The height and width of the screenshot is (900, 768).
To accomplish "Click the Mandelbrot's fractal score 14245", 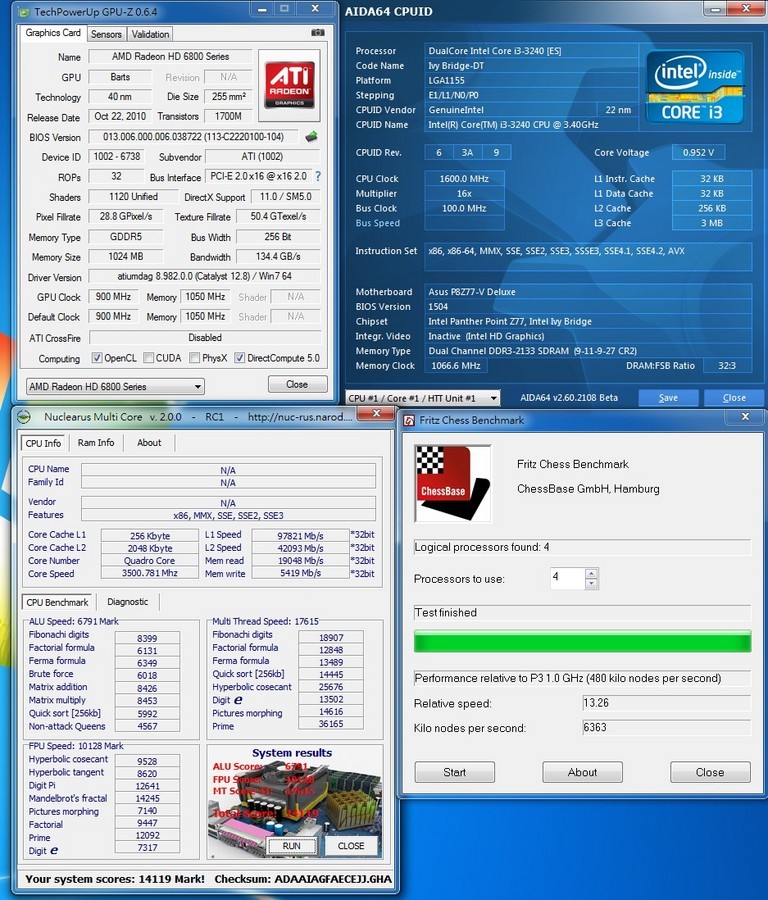I will 148,798.
